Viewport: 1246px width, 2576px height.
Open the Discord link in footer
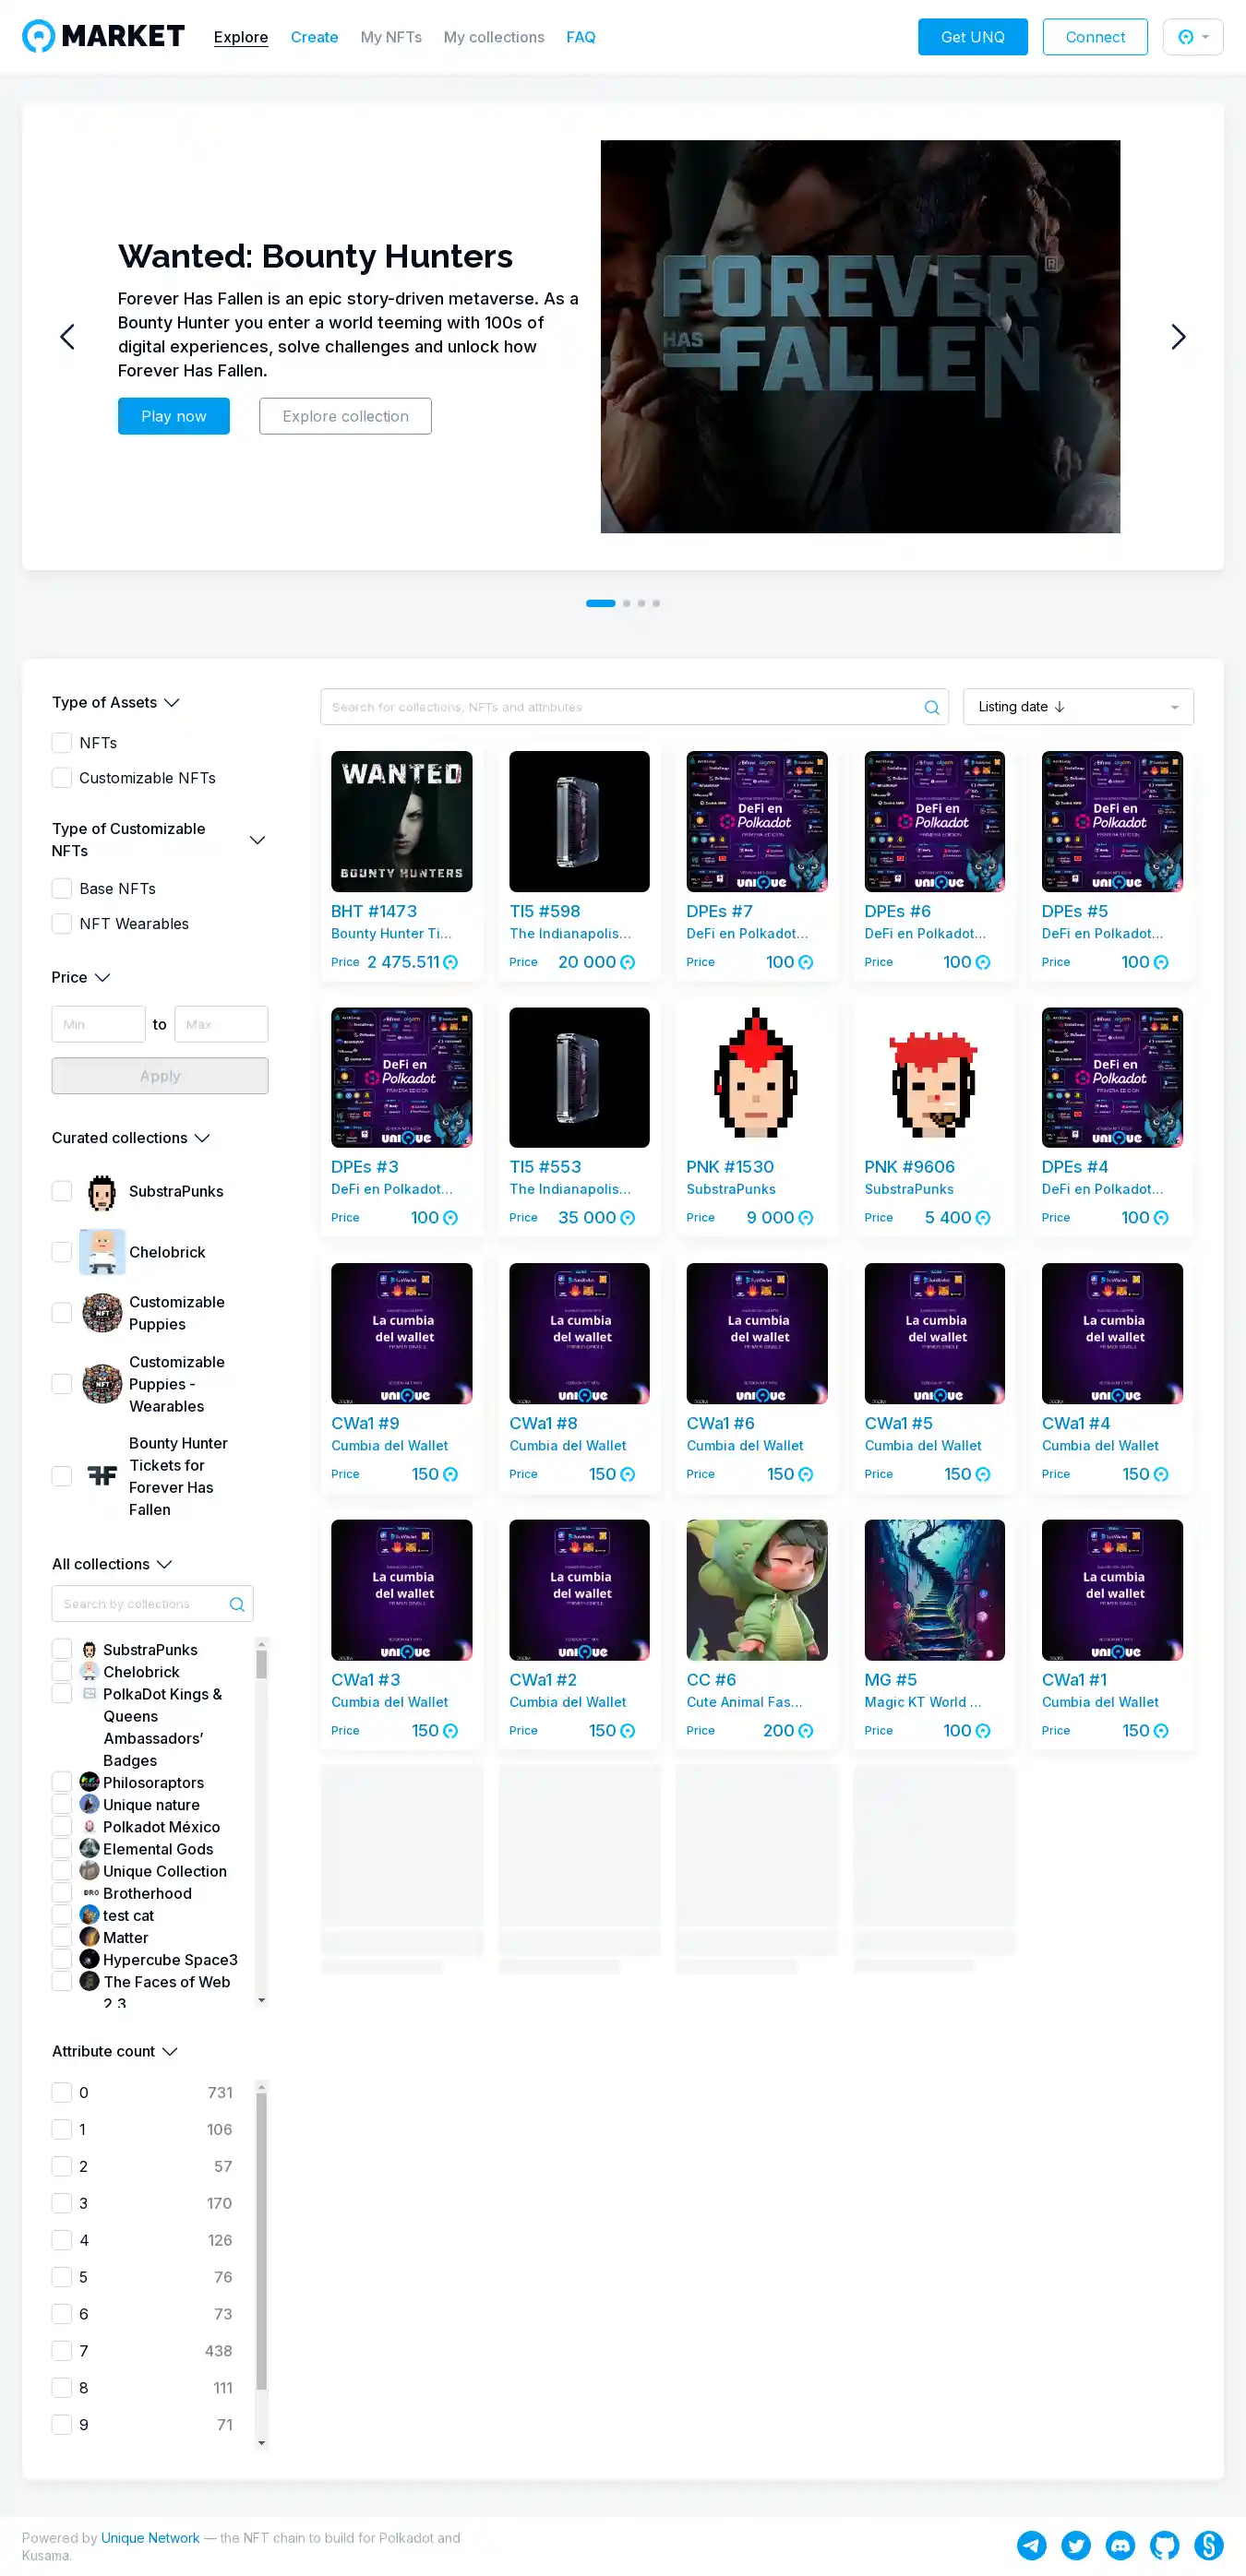tap(1120, 2545)
